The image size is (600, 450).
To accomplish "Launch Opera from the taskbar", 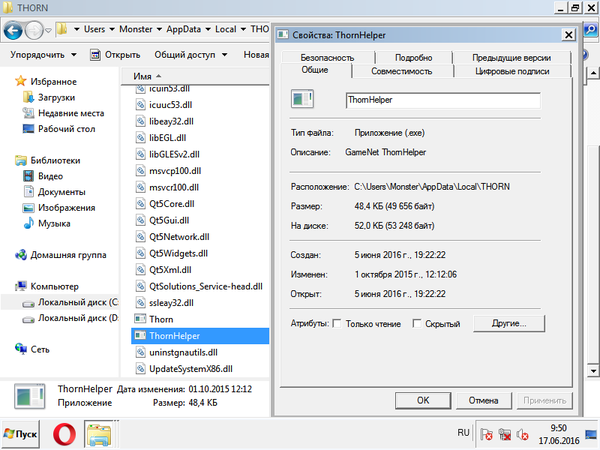I will coord(64,435).
